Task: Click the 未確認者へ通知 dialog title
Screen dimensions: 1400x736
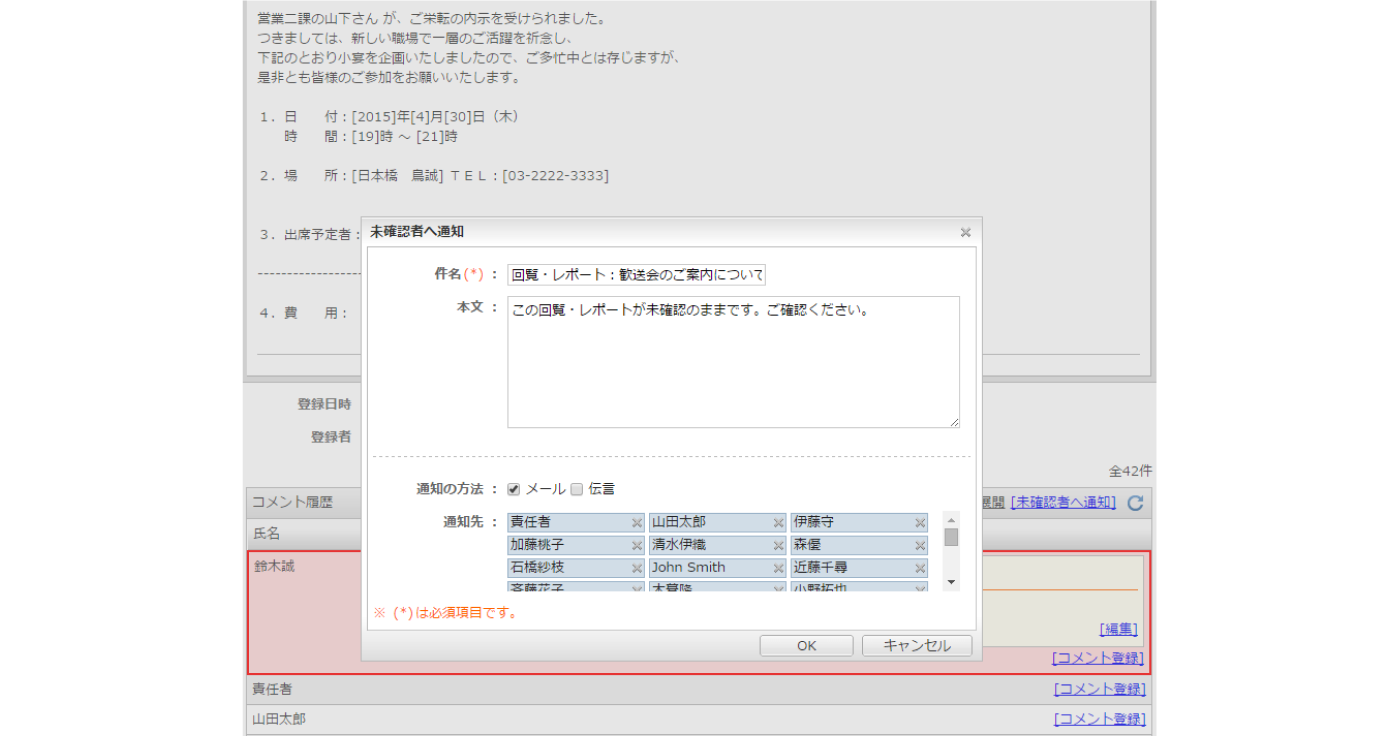Action: 417,232
